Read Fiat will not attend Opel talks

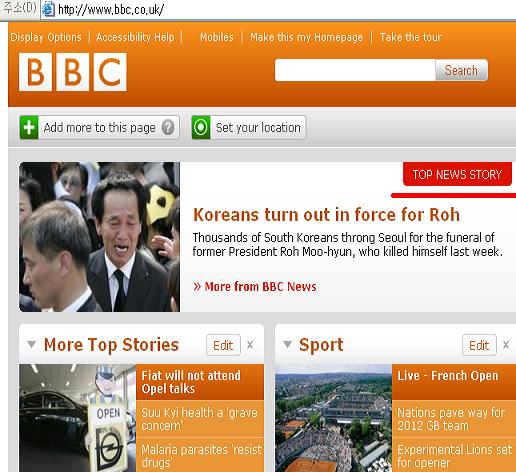coord(200,382)
